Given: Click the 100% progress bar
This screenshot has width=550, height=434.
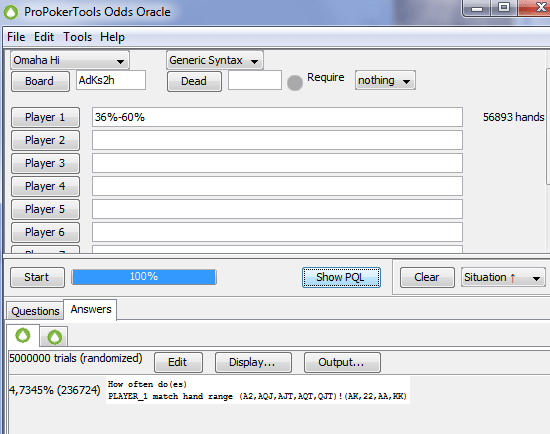Looking at the screenshot, I should [x=144, y=277].
